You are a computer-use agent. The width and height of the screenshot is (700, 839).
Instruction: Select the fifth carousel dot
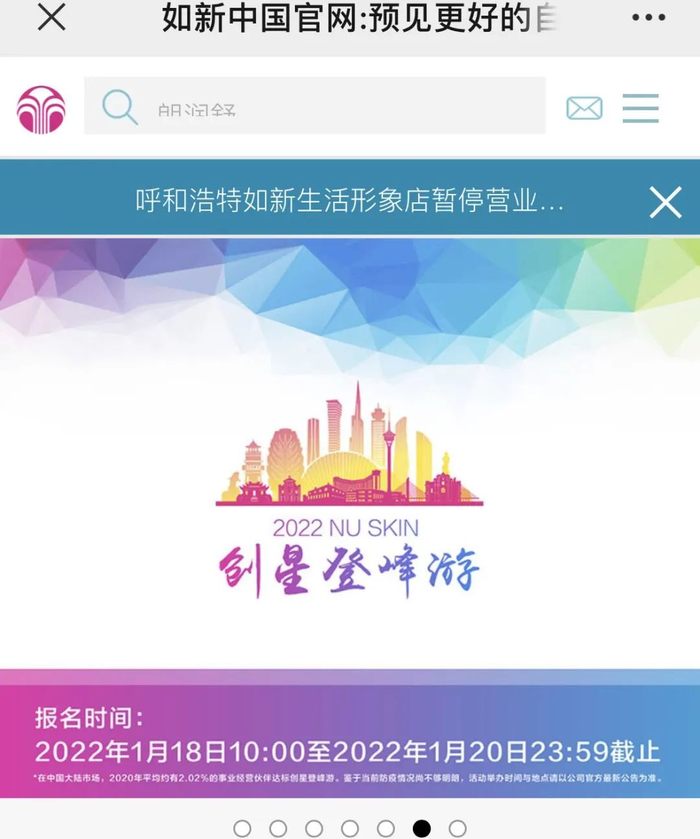pos(385,828)
